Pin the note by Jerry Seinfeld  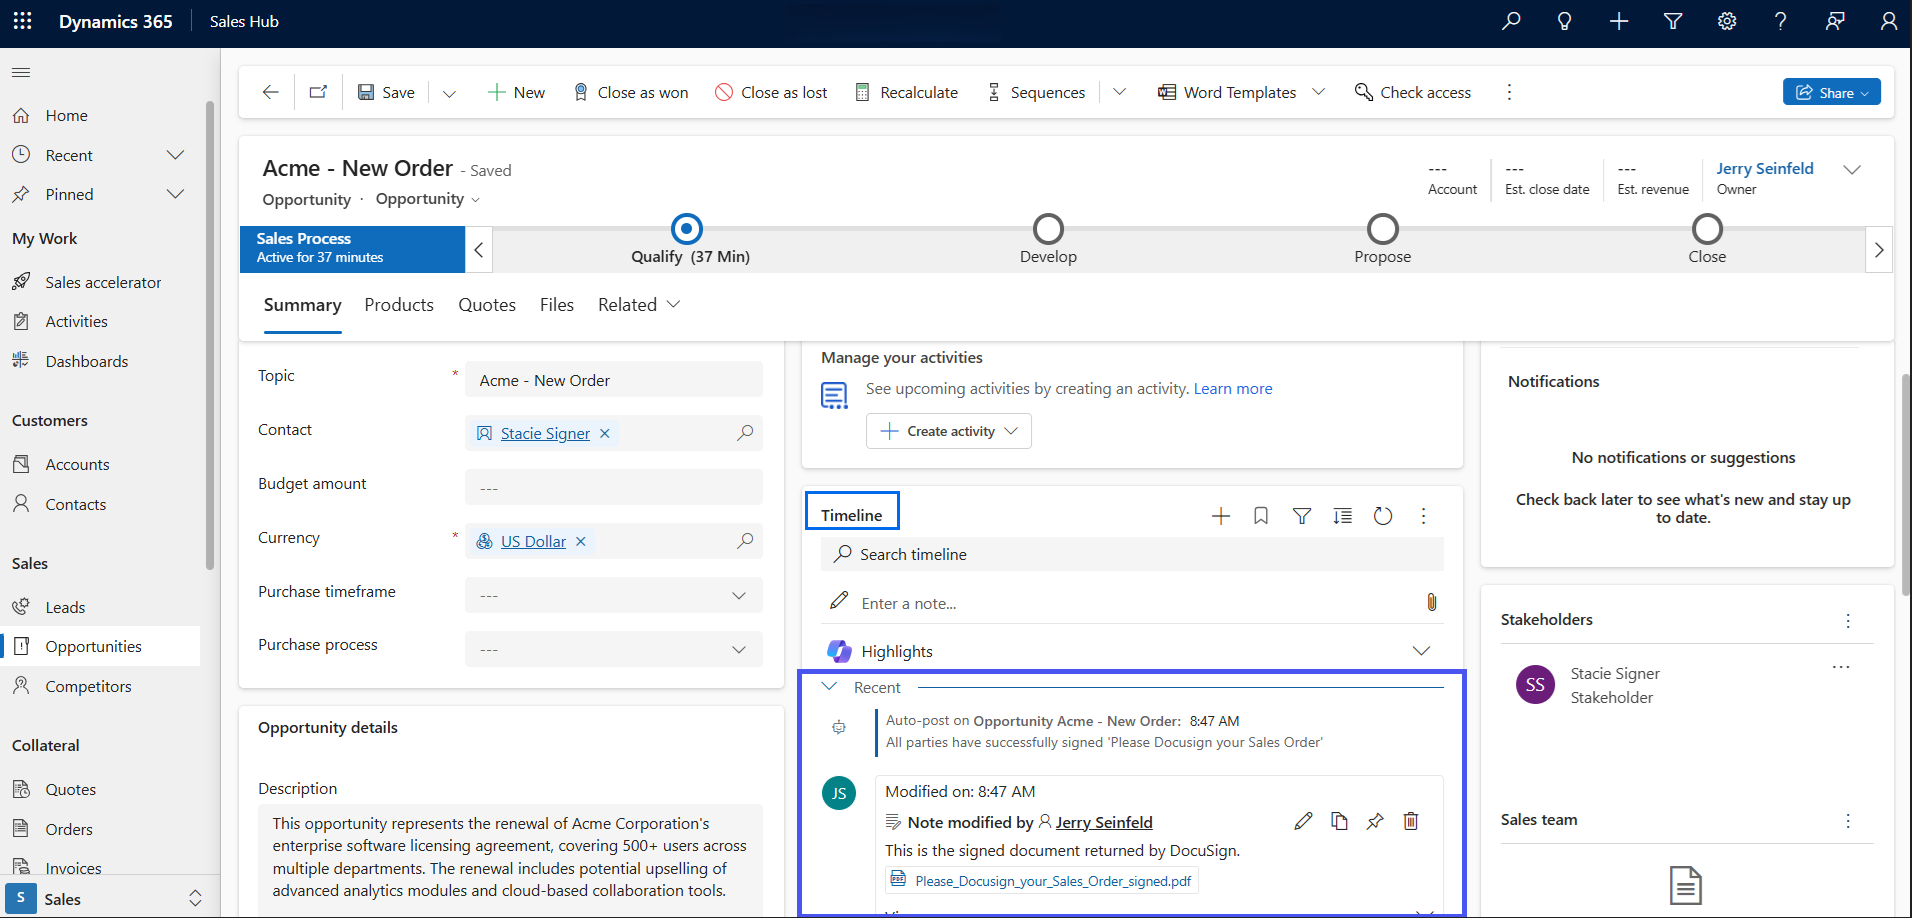(1375, 821)
